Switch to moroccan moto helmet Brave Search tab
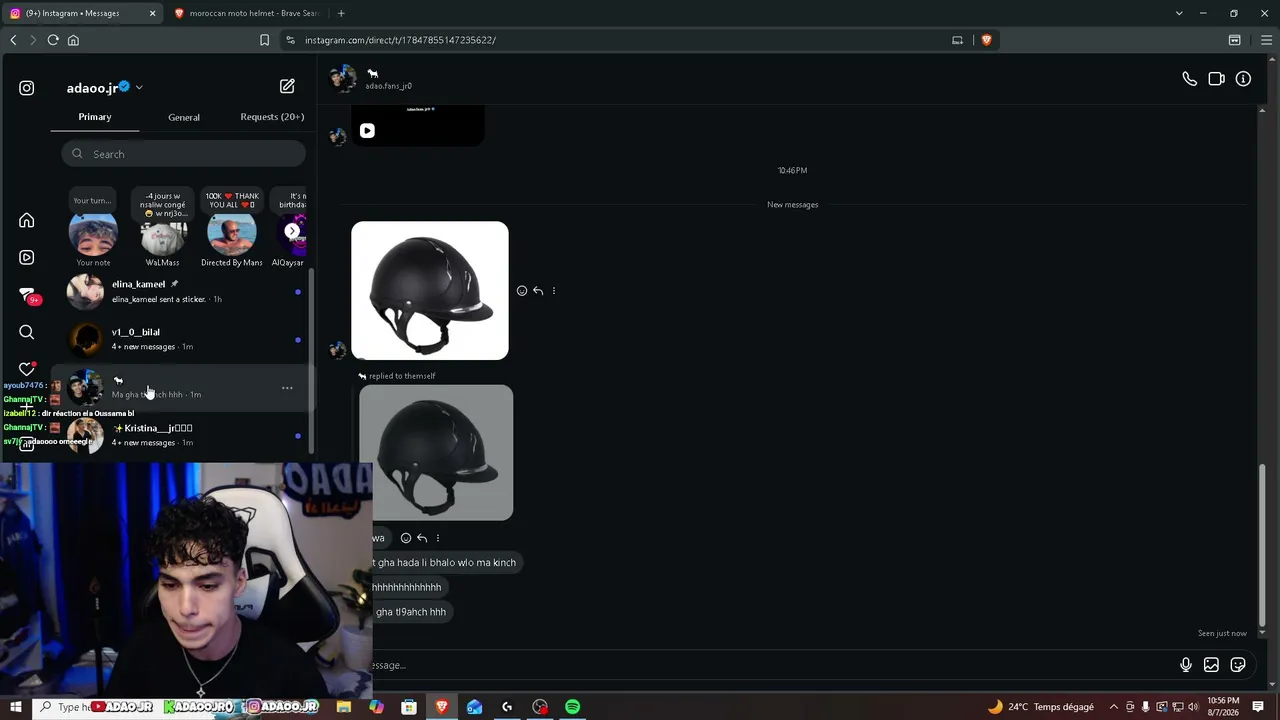Viewport: 1280px width, 720px height. [246, 13]
